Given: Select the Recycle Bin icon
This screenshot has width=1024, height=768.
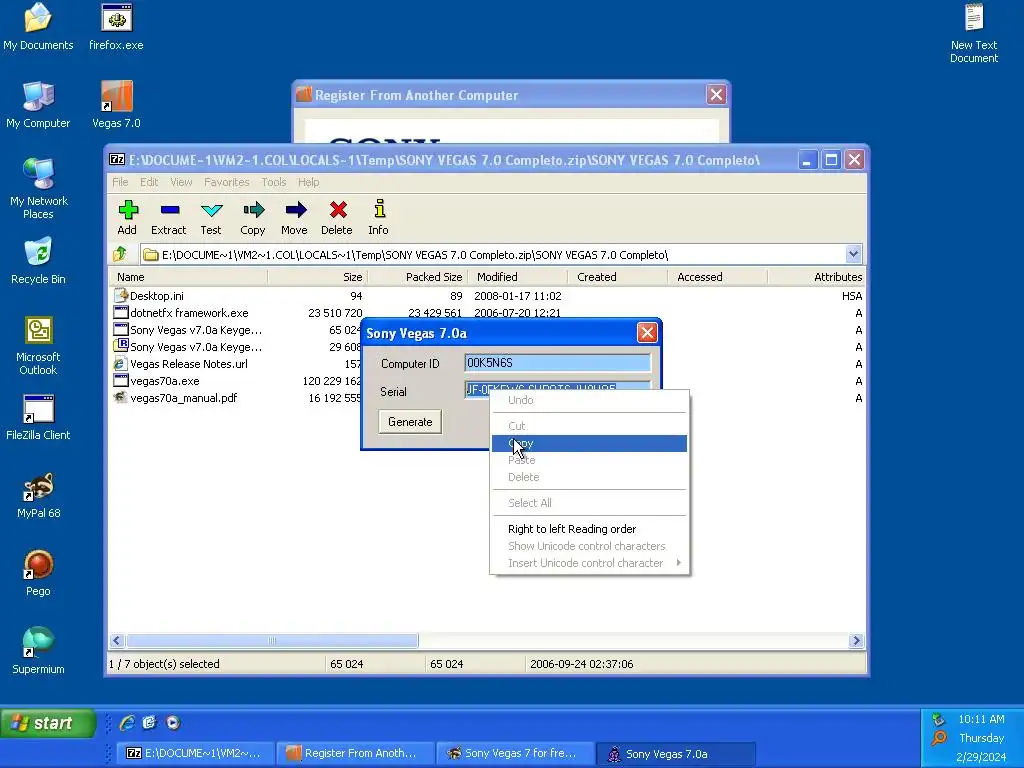Looking at the screenshot, I should (x=38, y=261).
